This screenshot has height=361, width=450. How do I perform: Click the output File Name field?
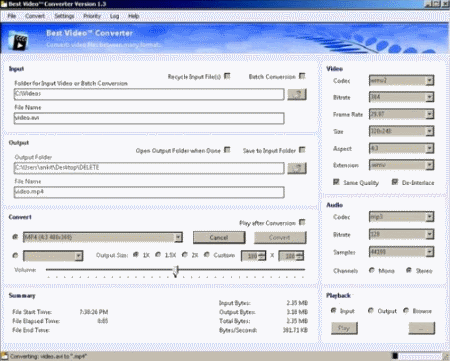click(149, 192)
